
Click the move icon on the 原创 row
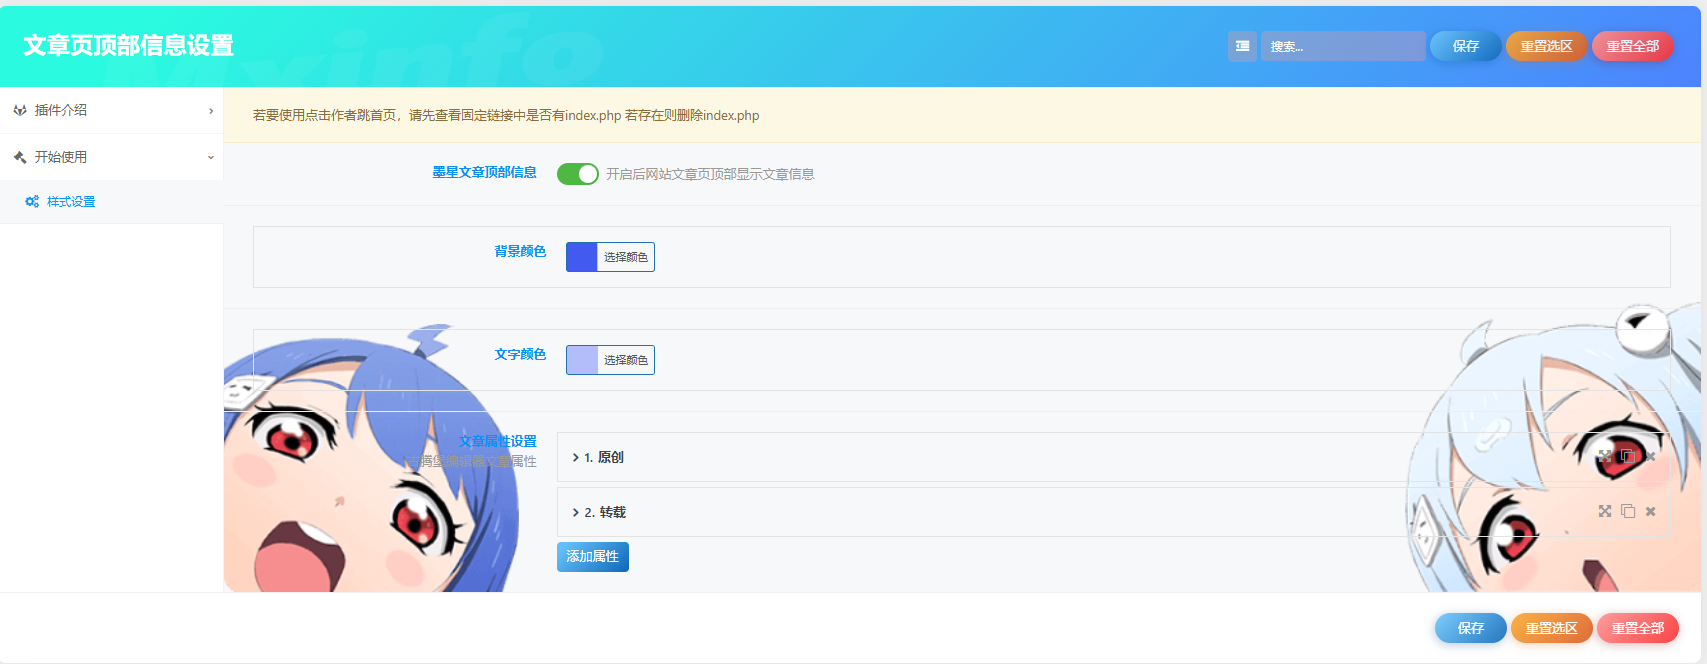tap(1605, 456)
